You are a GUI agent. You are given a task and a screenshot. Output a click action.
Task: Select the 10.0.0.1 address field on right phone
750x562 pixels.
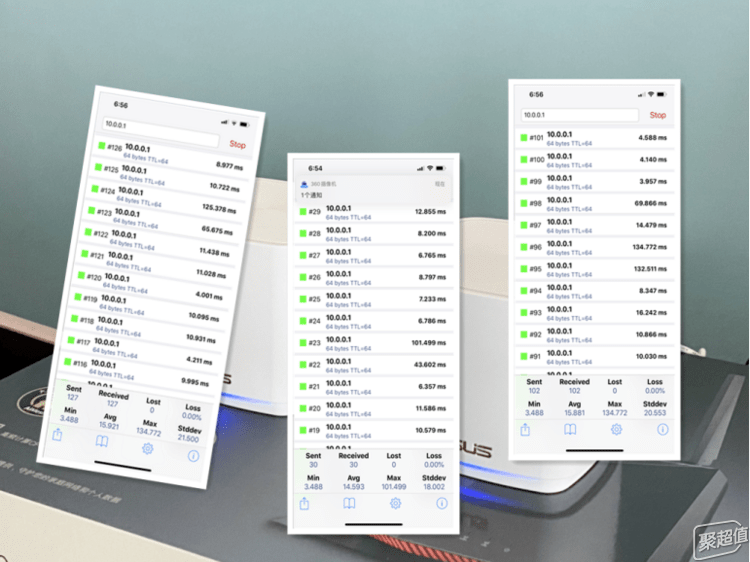(x=580, y=115)
